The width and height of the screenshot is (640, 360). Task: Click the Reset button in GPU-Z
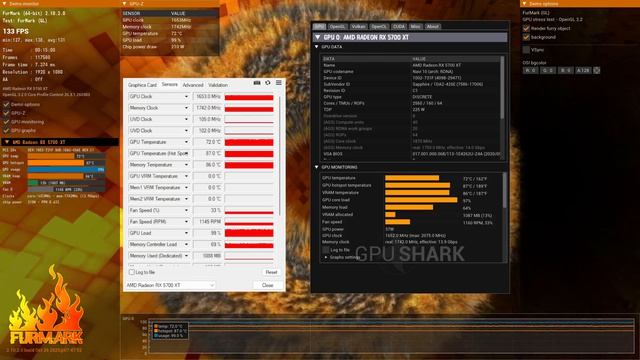click(x=271, y=272)
